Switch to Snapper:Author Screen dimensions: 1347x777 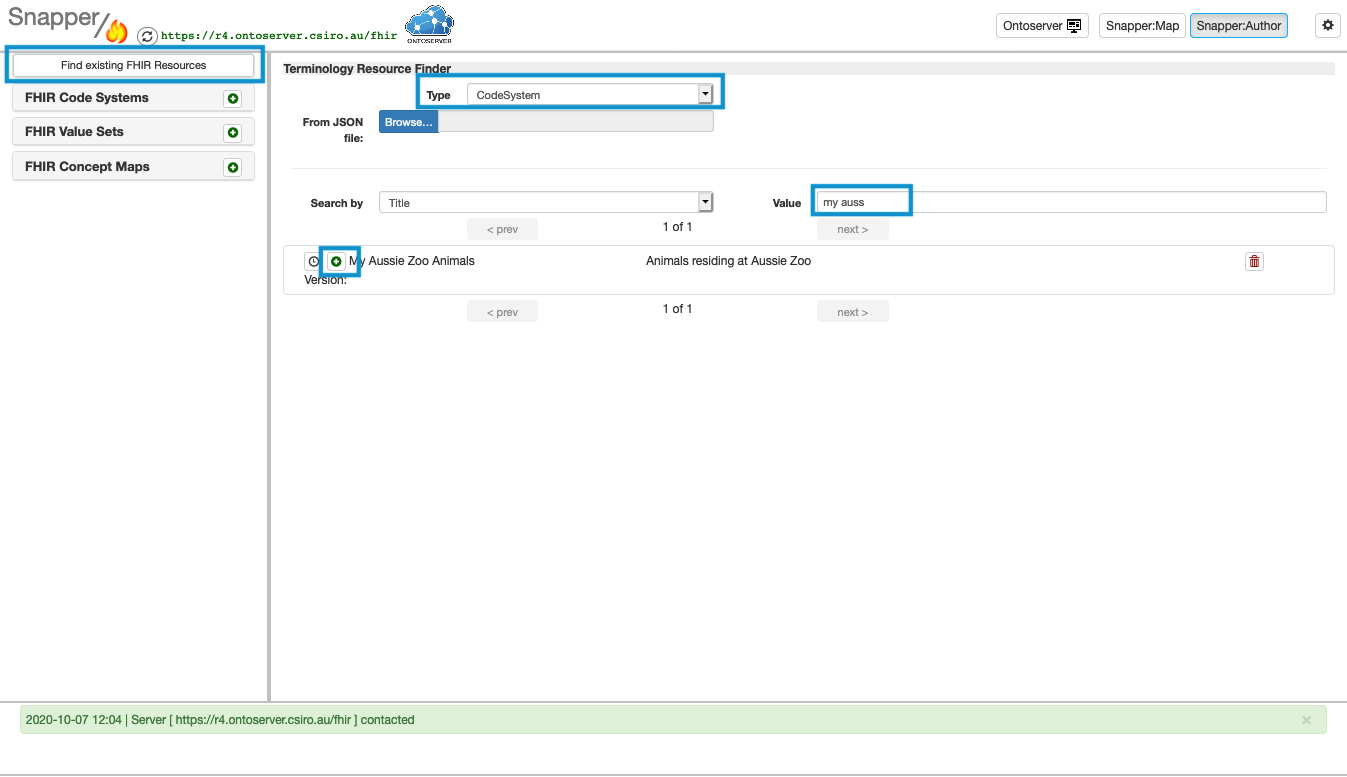(1239, 26)
